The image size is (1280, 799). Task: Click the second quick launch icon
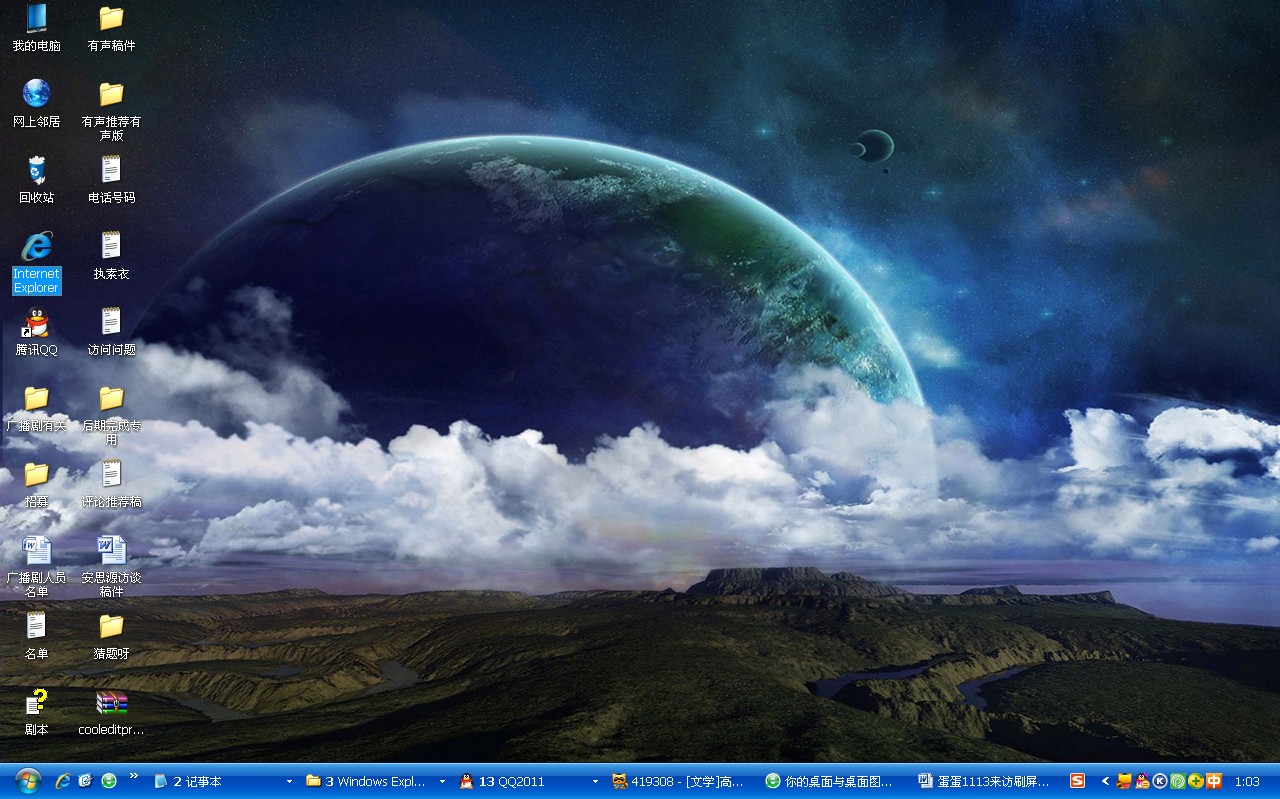point(86,781)
